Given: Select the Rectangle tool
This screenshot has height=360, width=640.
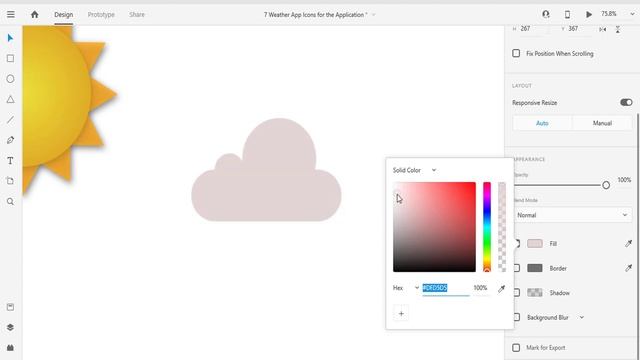Looking at the screenshot, I should [10, 58].
